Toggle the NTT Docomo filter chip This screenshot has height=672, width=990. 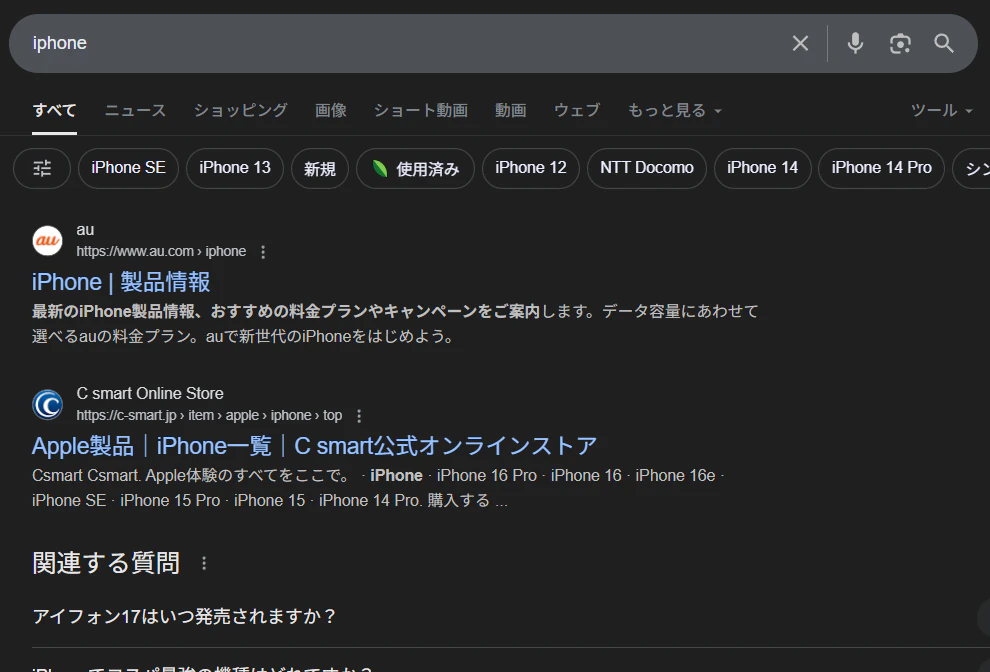tap(647, 168)
